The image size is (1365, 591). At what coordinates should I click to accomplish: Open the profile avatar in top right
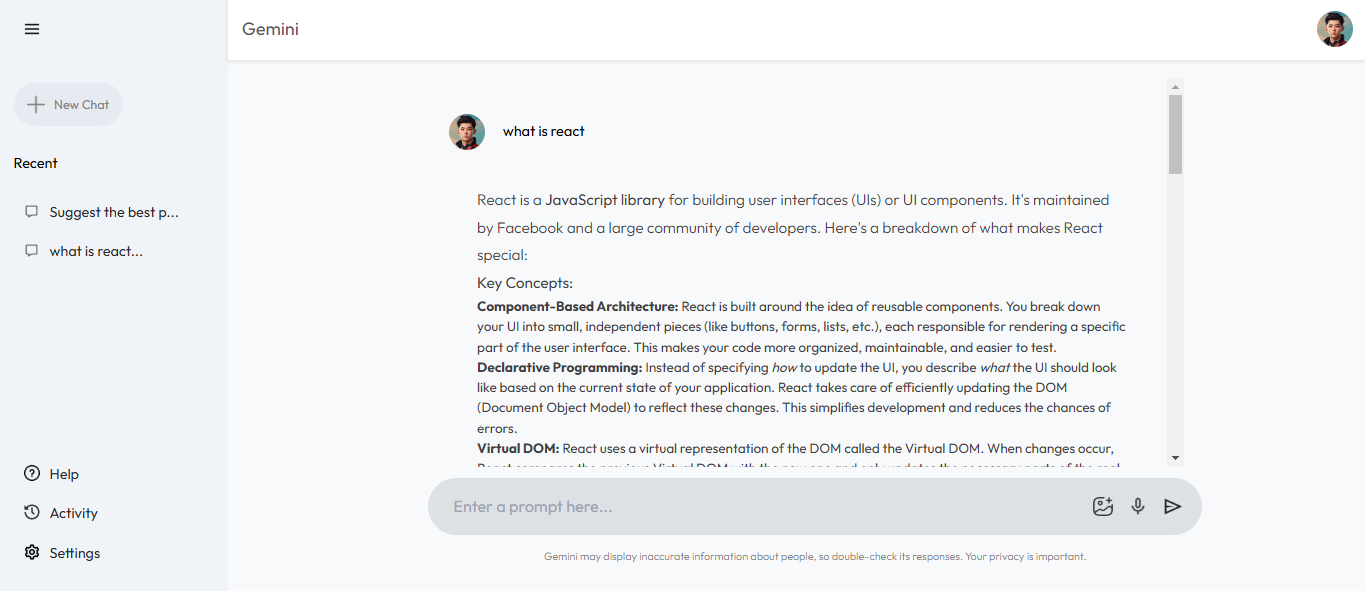pos(1334,29)
